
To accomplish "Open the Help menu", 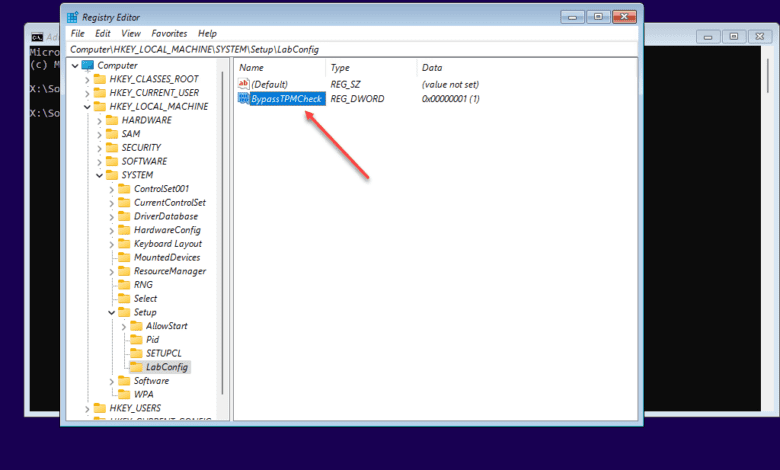I will coord(207,33).
